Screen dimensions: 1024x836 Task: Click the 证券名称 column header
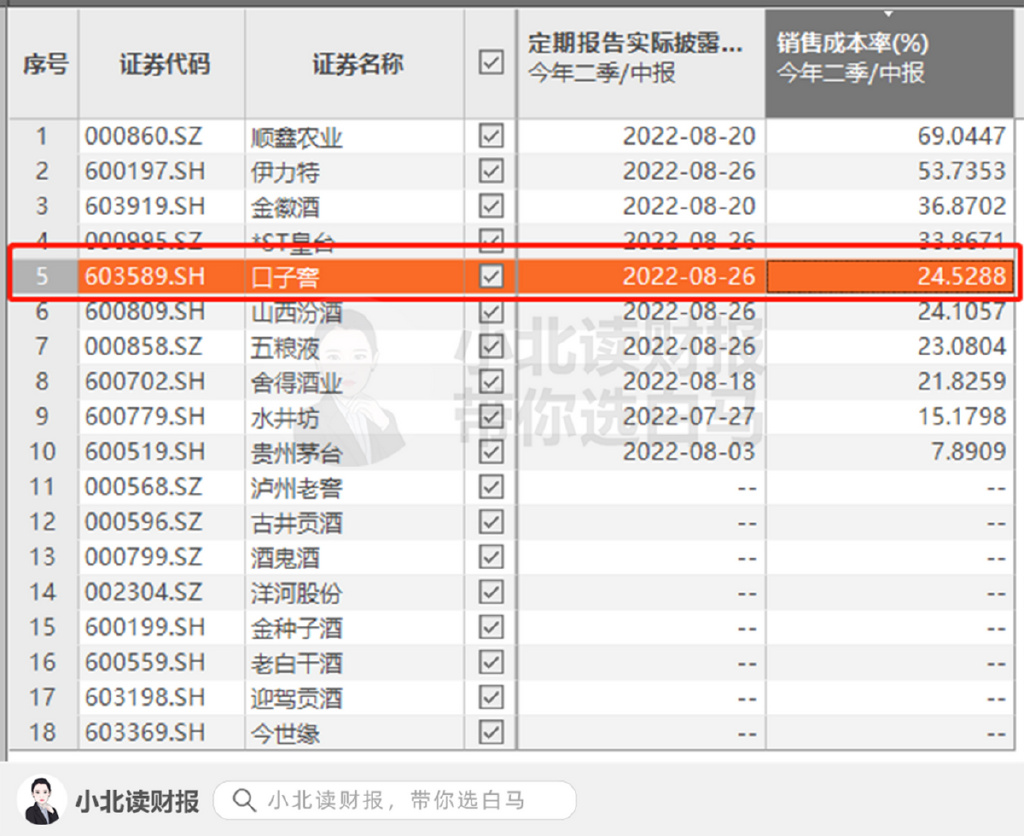click(355, 63)
